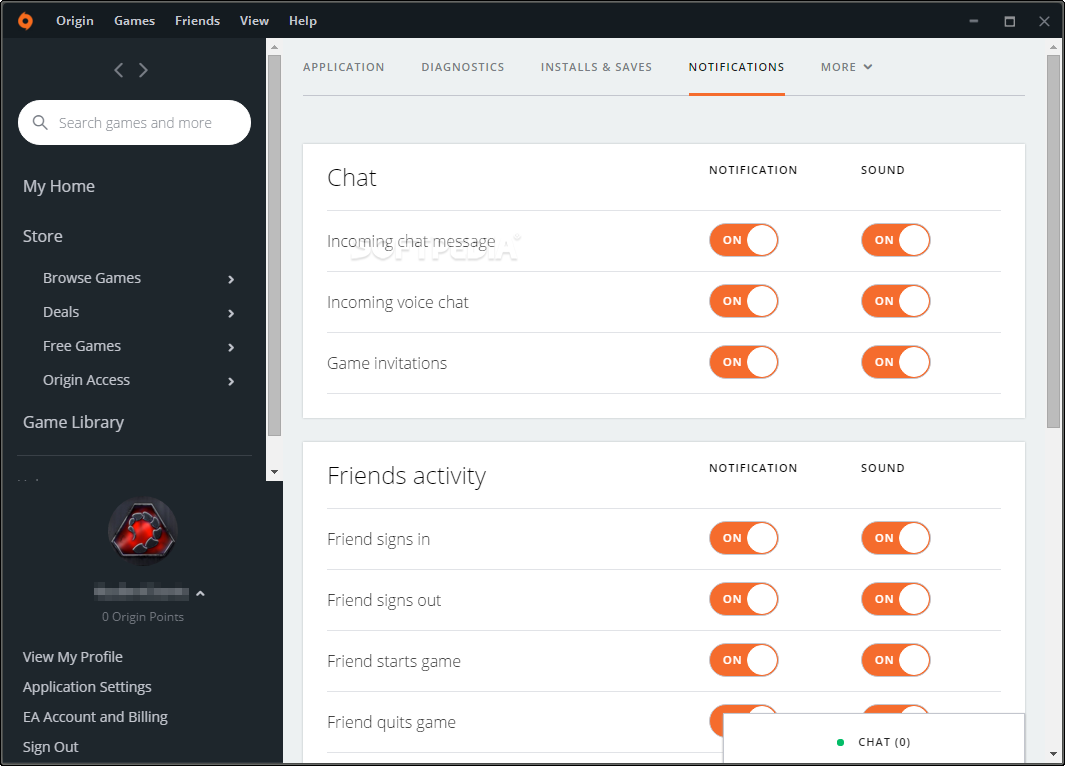Switch to the APPLICATION tab
The width and height of the screenshot is (1065, 766).
point(344,67)
